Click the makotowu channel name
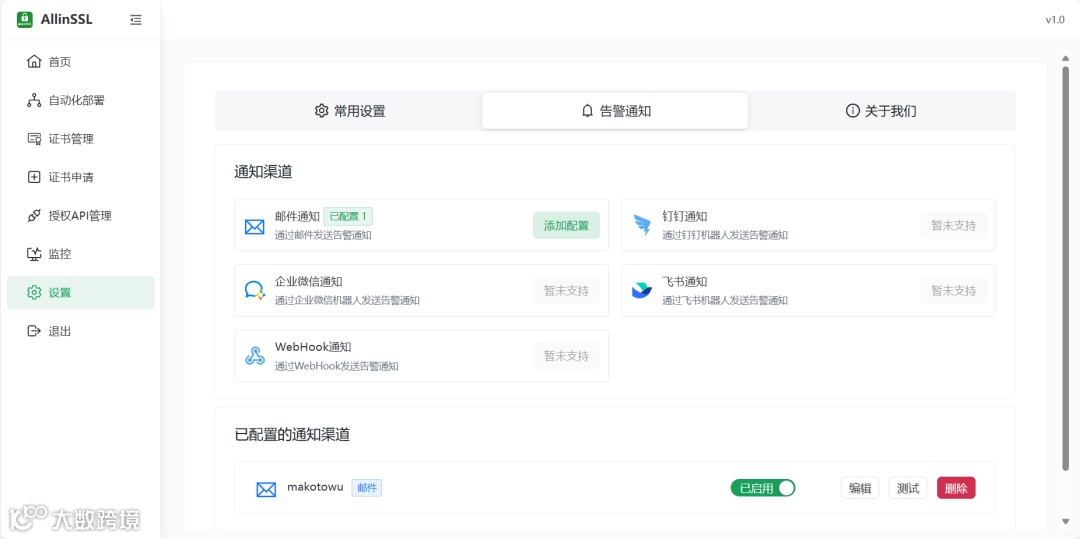The image size is (1080, 539). coord(315,487)
